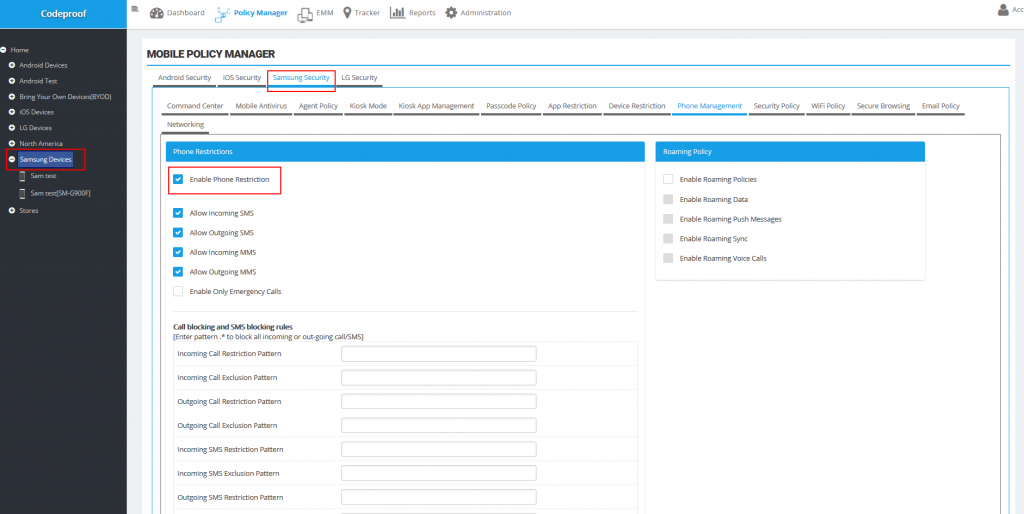Expand the iOS Devices node
The image size is (1024, 514).
click(12, 112)
